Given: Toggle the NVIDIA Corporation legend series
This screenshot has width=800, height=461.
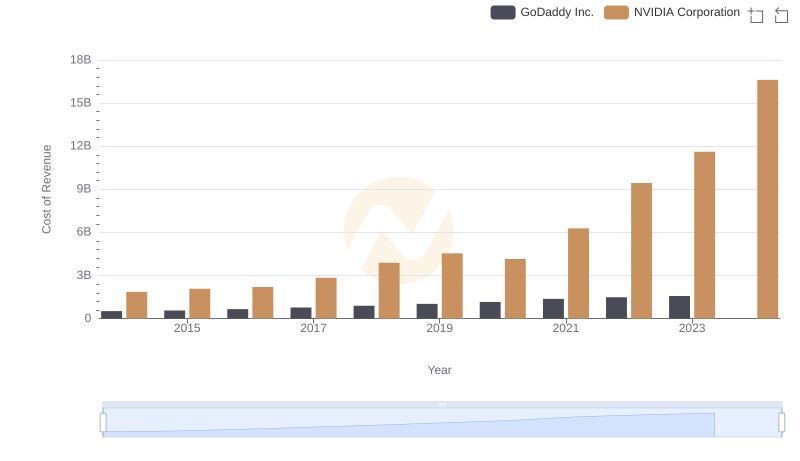Looking at the screenshot, I should (x=671, y=12).
